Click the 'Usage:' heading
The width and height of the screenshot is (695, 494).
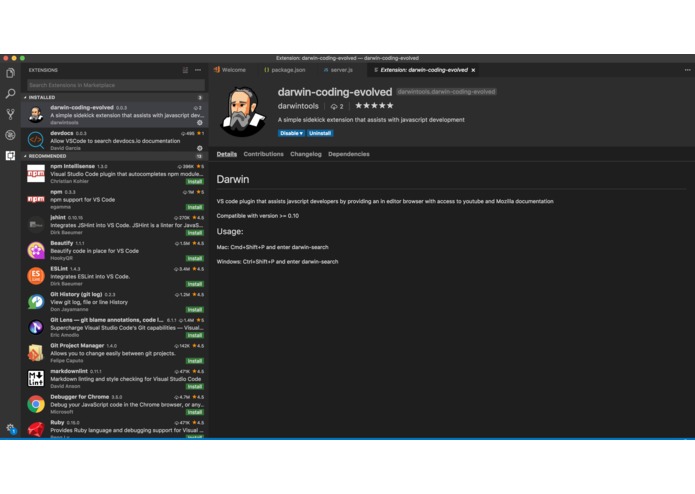coord(230,231)
